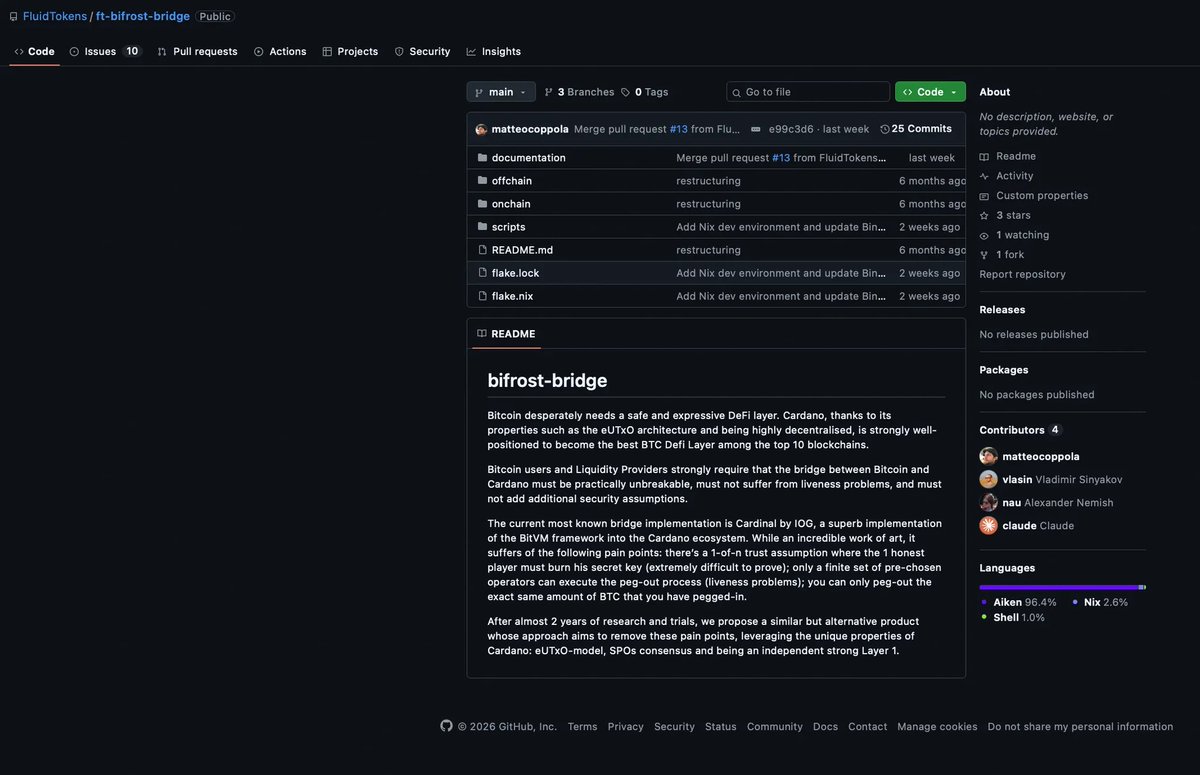1200x775 pixels.
Task: Click the matteocoppola avatar in the commit bar
Action: point(482,129)
